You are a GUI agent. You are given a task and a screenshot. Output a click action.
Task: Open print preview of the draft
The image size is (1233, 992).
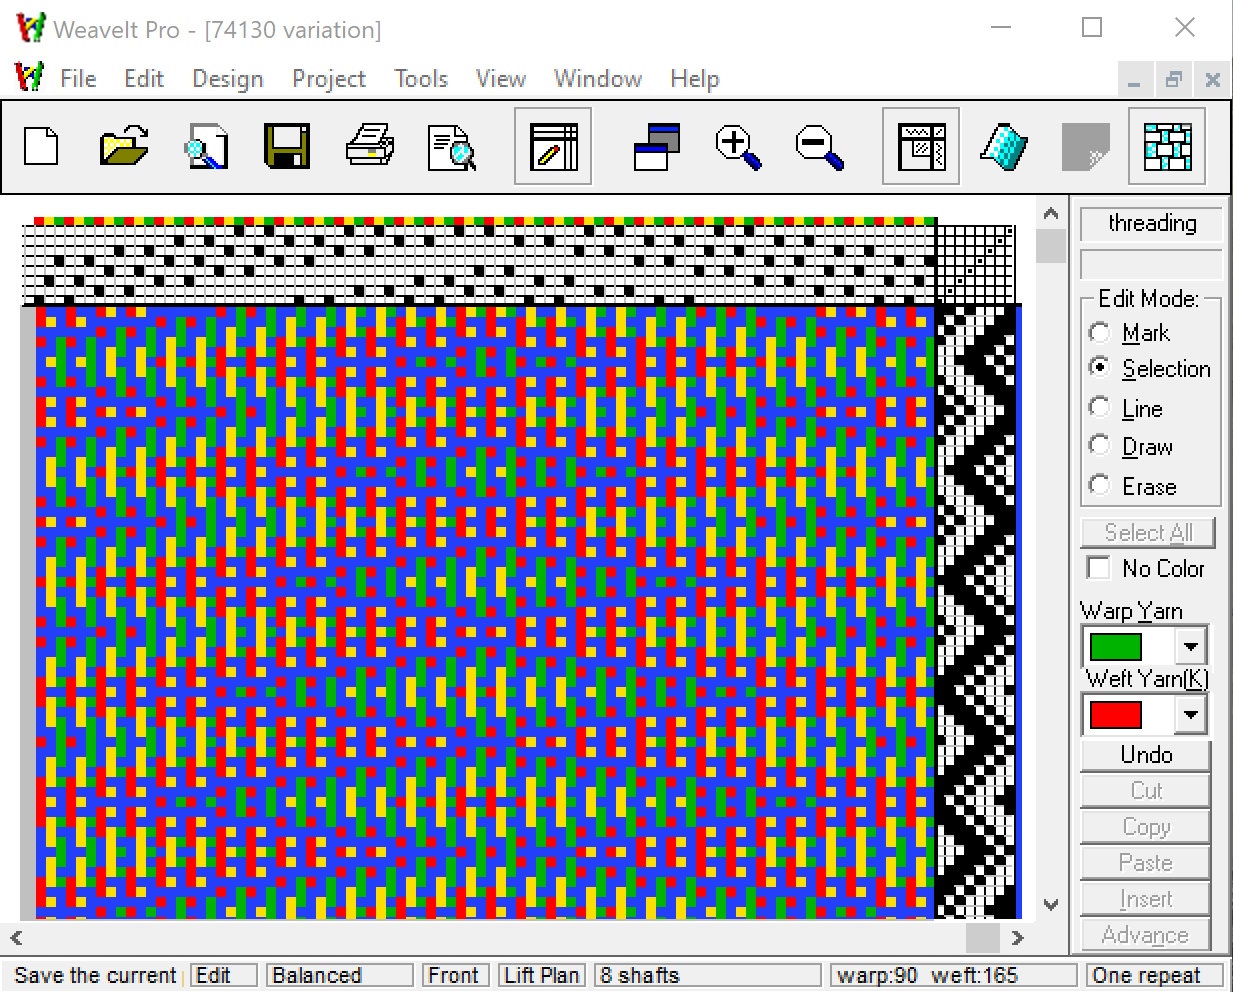(451, 146)
